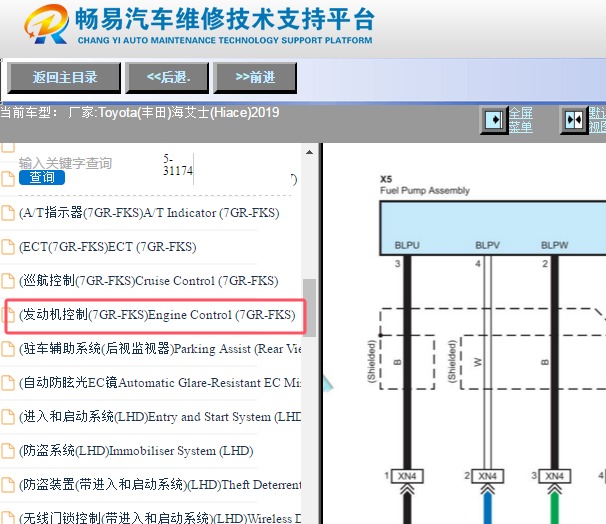Click the X5 Fuel Pump Assembly label
This screenshot has height=524, width=606.
point(425,185)
